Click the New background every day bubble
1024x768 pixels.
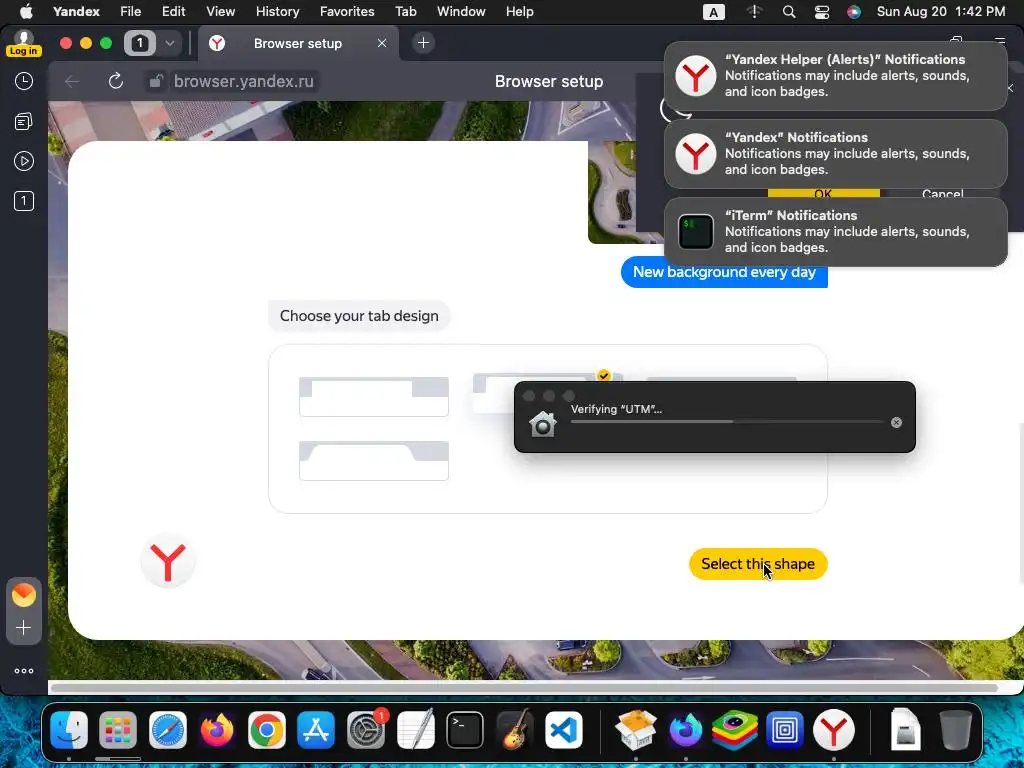pyautogui.click(x=724, y=272)
